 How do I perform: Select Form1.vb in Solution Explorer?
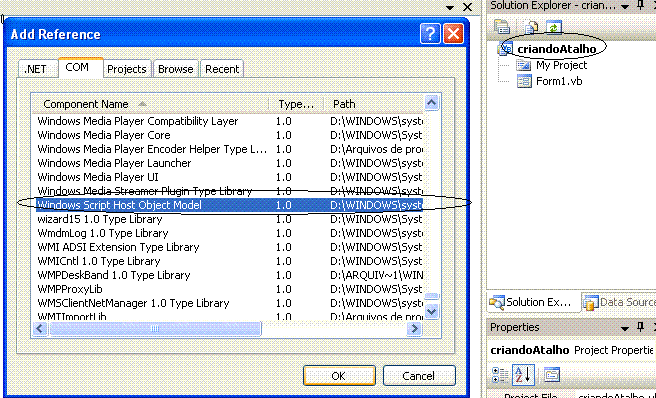pyautogui.click(x=559, y=81)
